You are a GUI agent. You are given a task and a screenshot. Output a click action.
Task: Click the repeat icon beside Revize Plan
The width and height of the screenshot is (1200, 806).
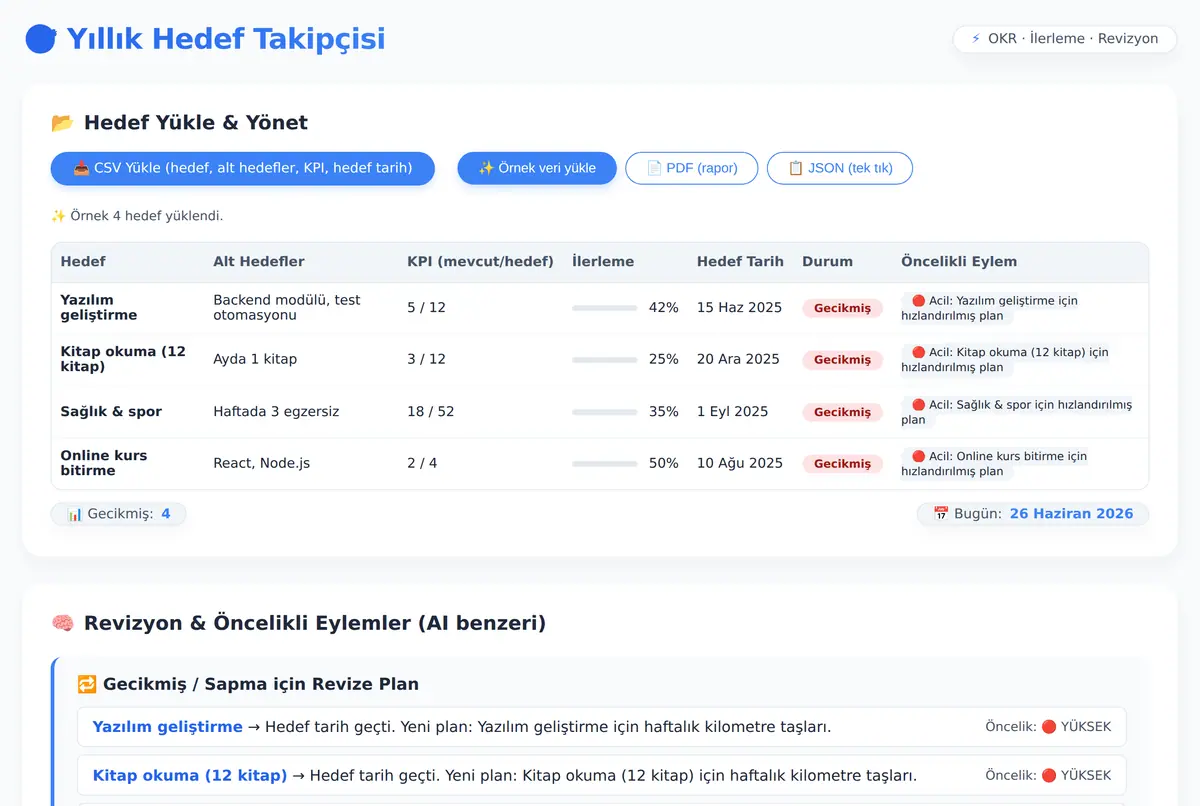point(87,684)
